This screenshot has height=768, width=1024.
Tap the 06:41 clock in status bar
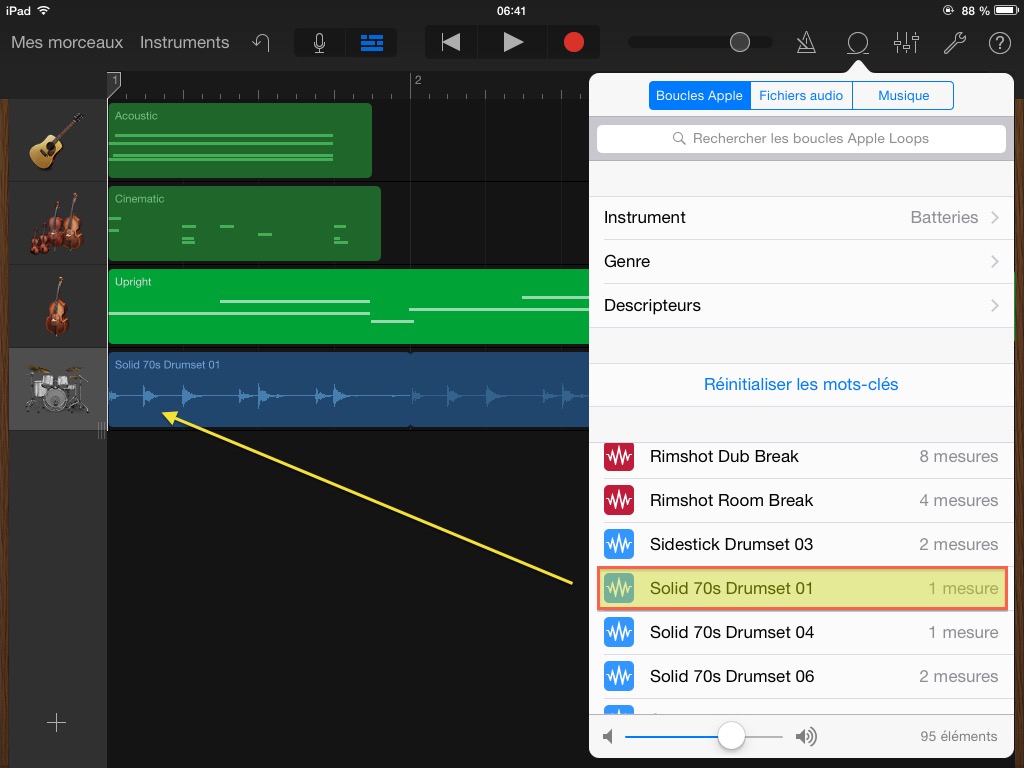click(511, 10)
